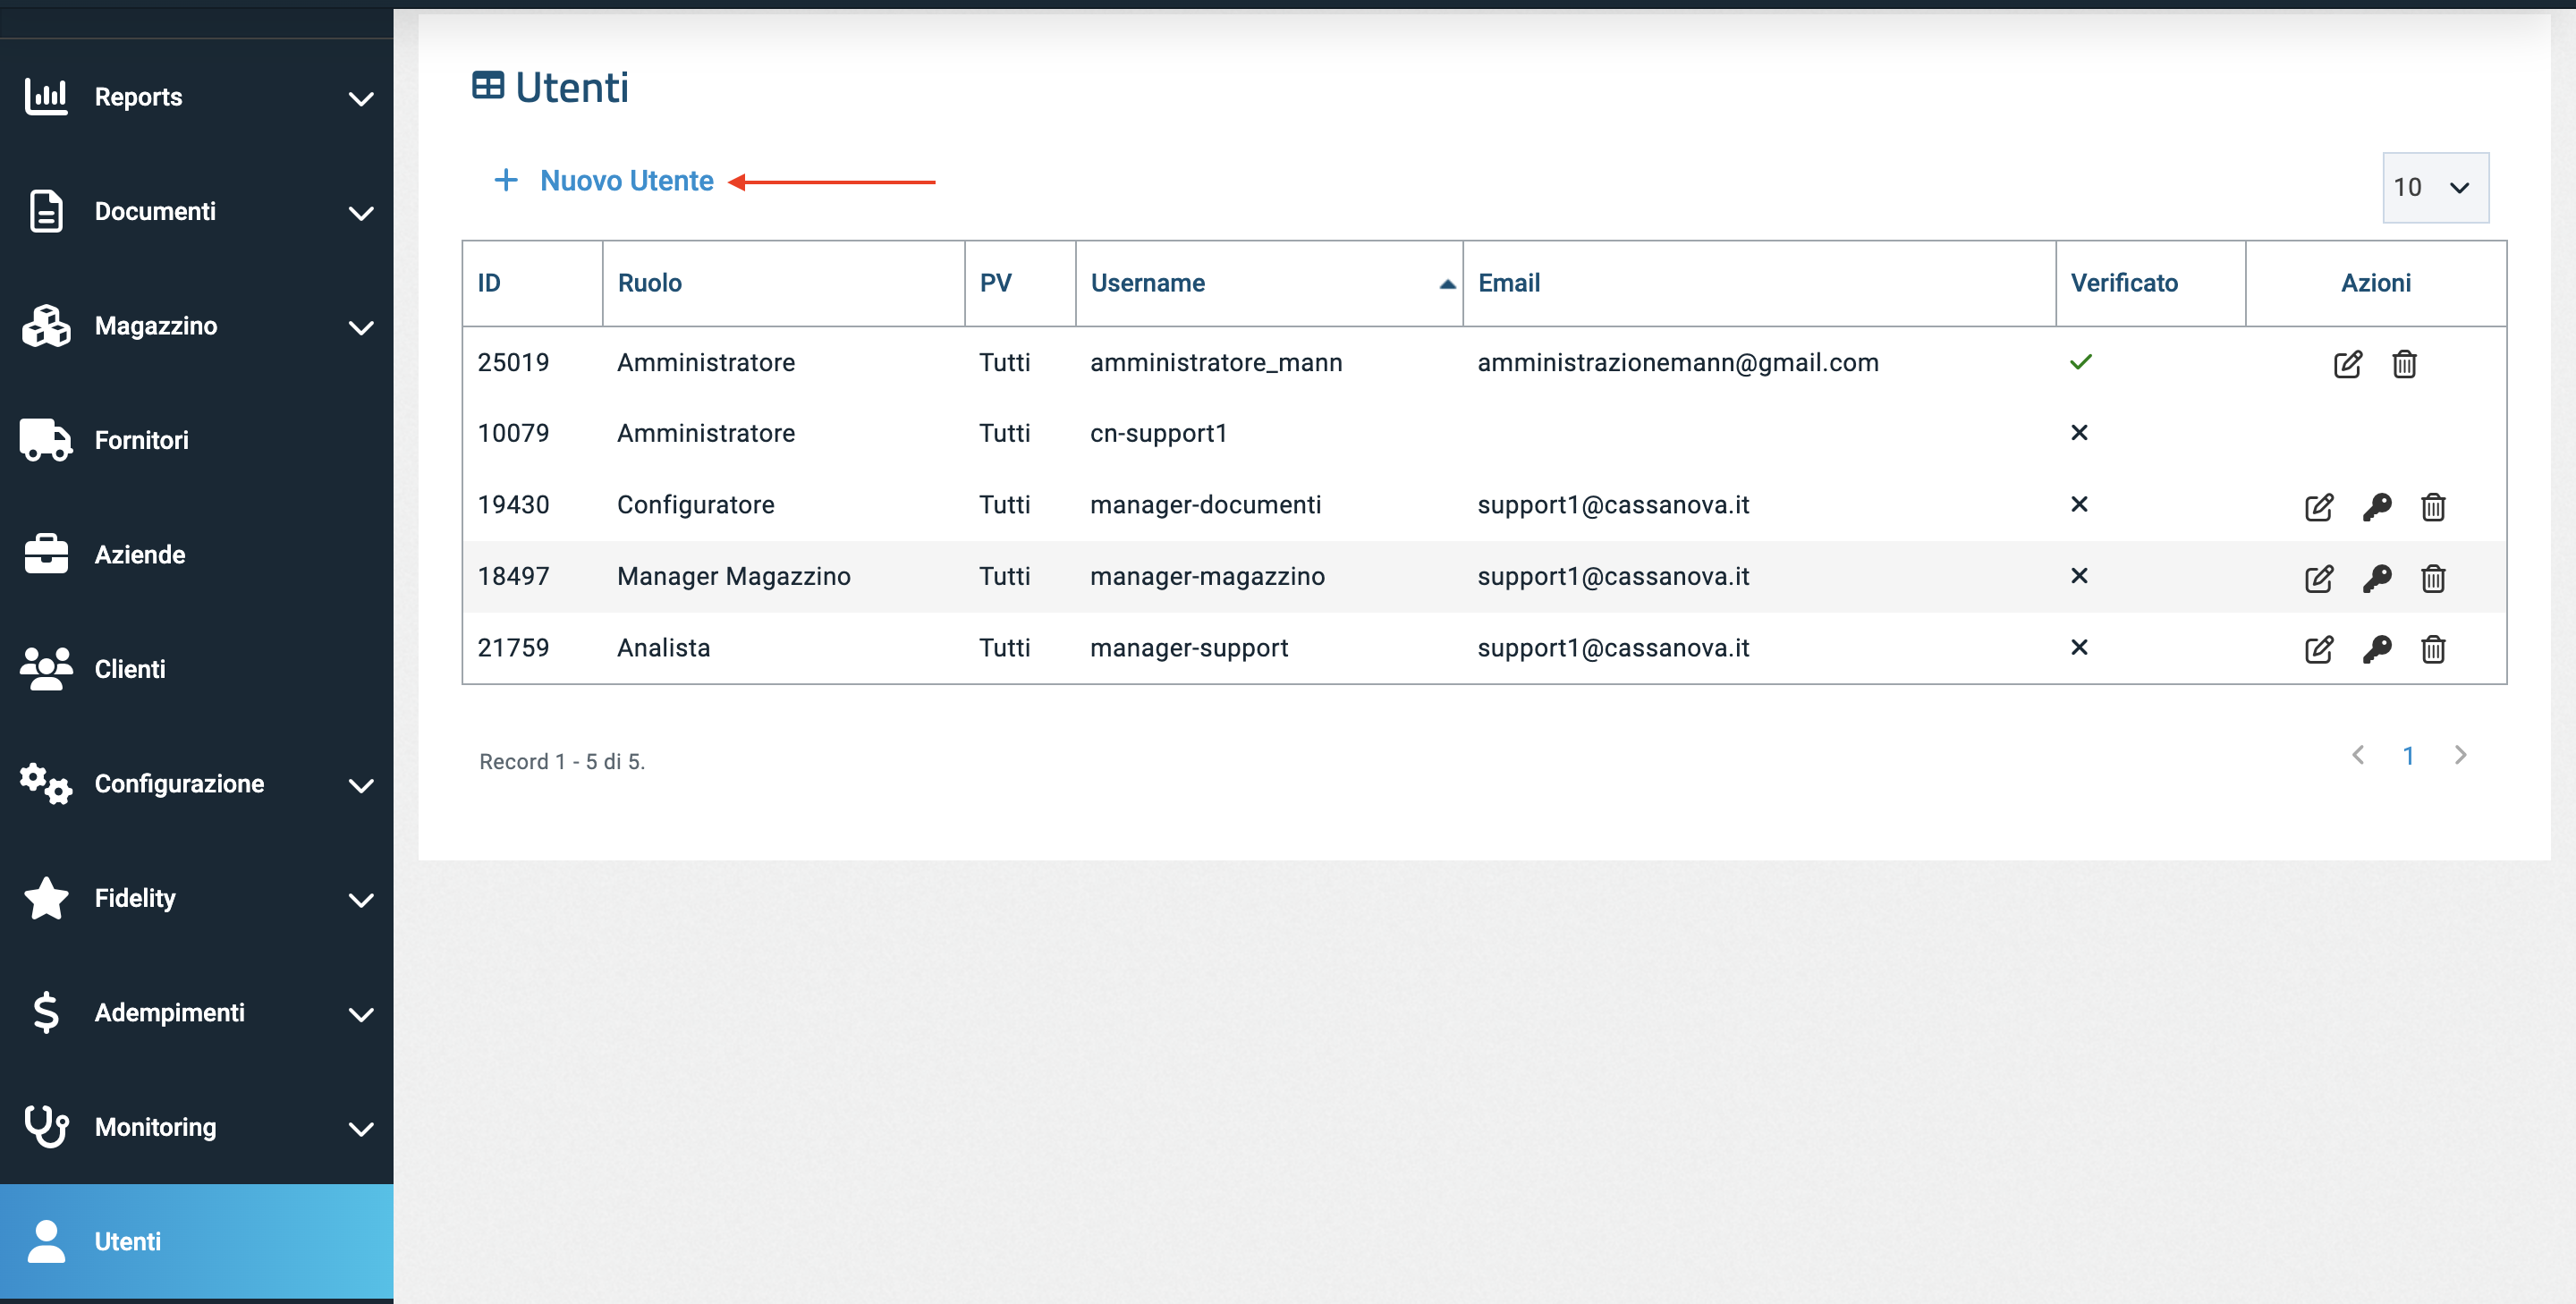The image size is (2576, 1304).
Task: Go to next page arrow in pagination
Action: tap(2460, 755)
